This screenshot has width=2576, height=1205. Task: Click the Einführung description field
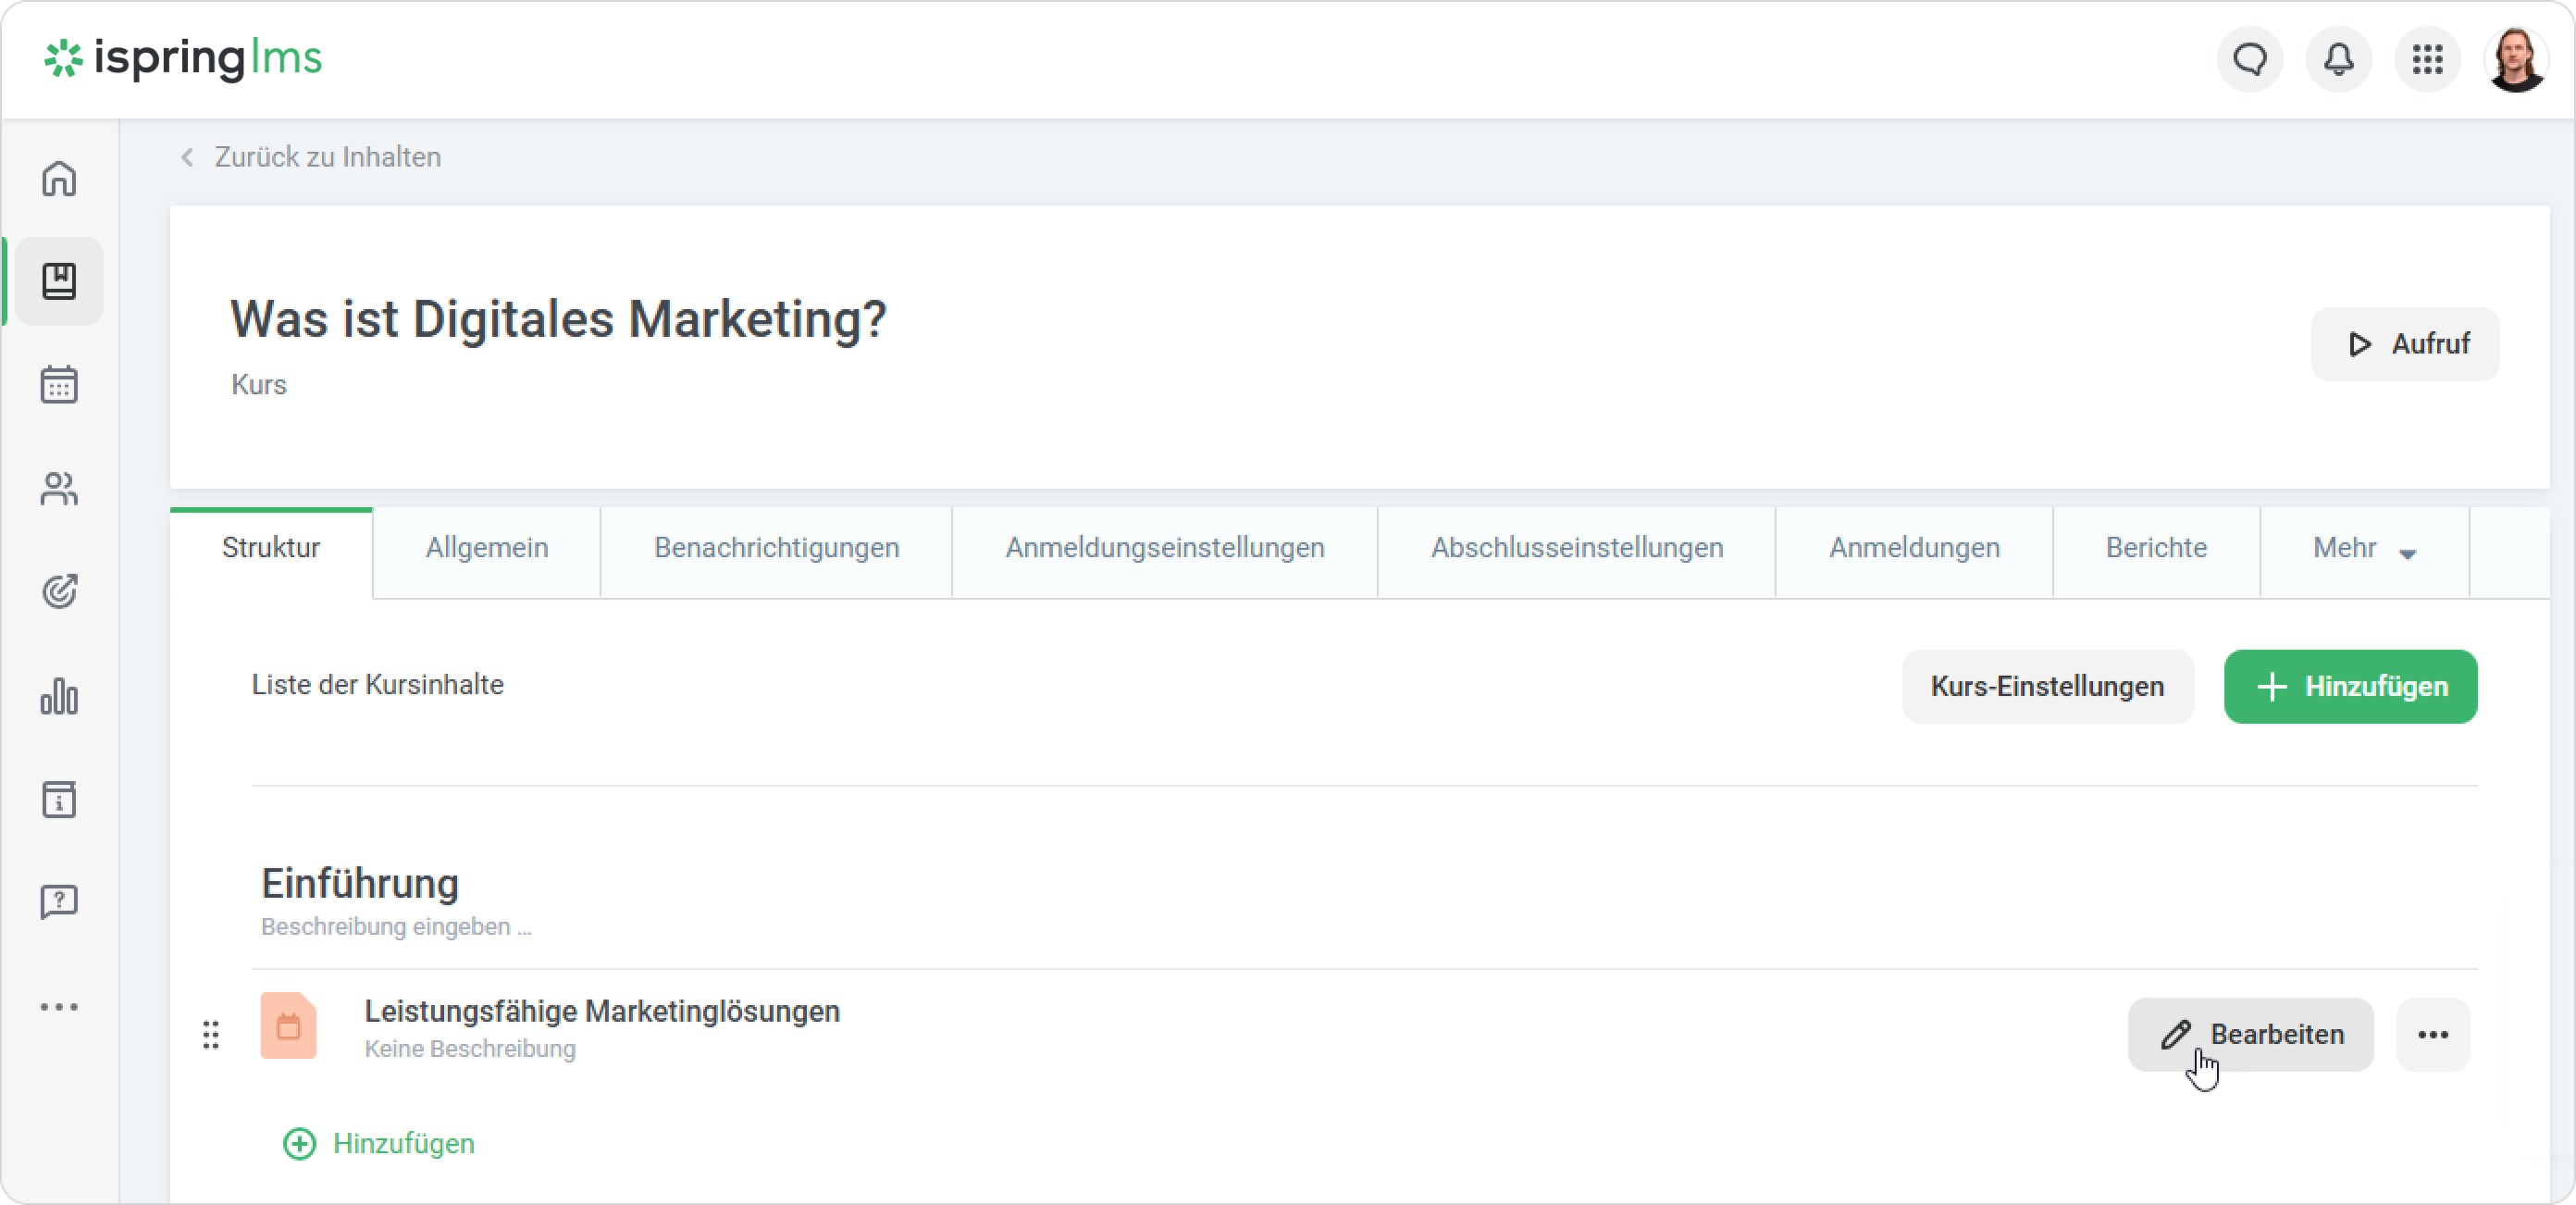coord(396,927)
